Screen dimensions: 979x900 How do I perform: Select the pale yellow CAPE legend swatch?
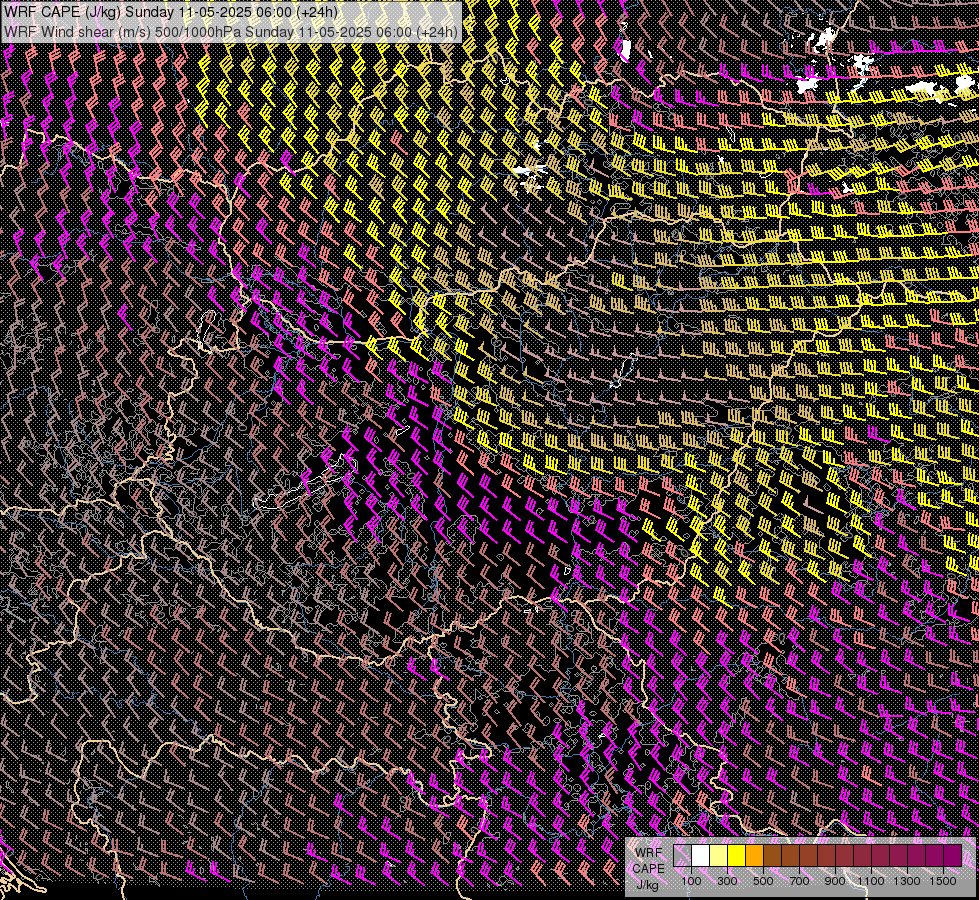click(x=719, y=855)
